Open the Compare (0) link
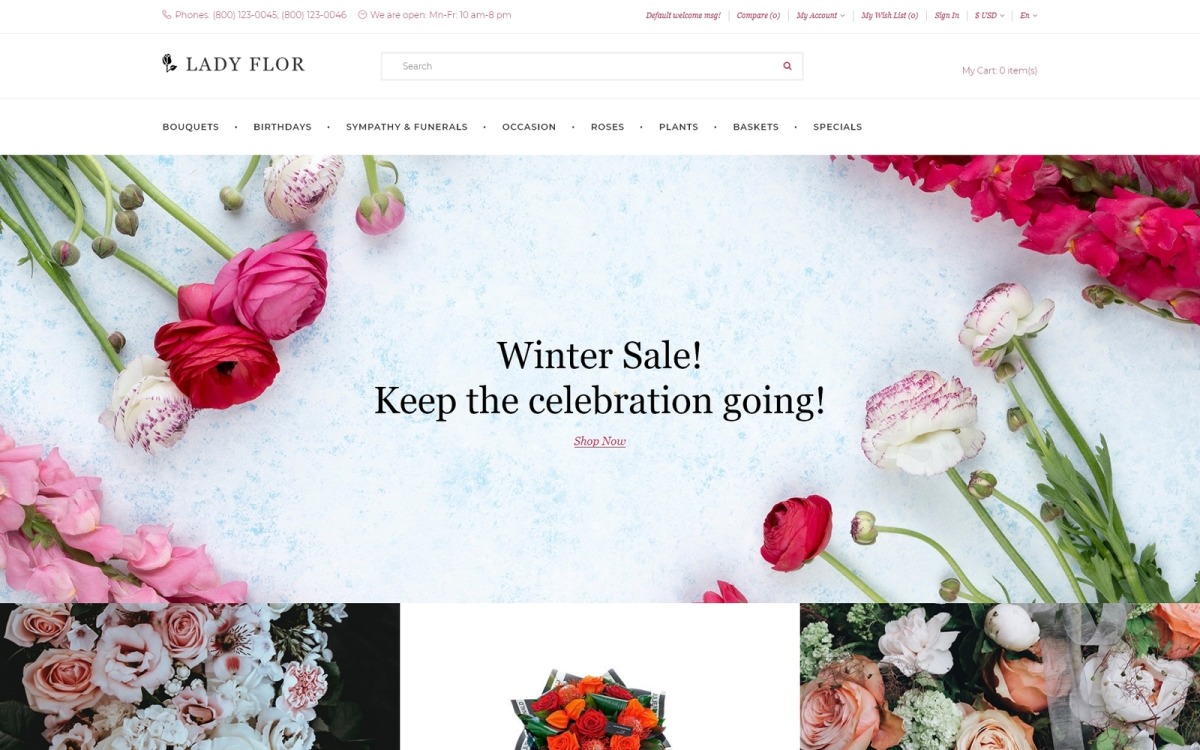This screenshot has width=1200, height=750. [x=758, y=16]
